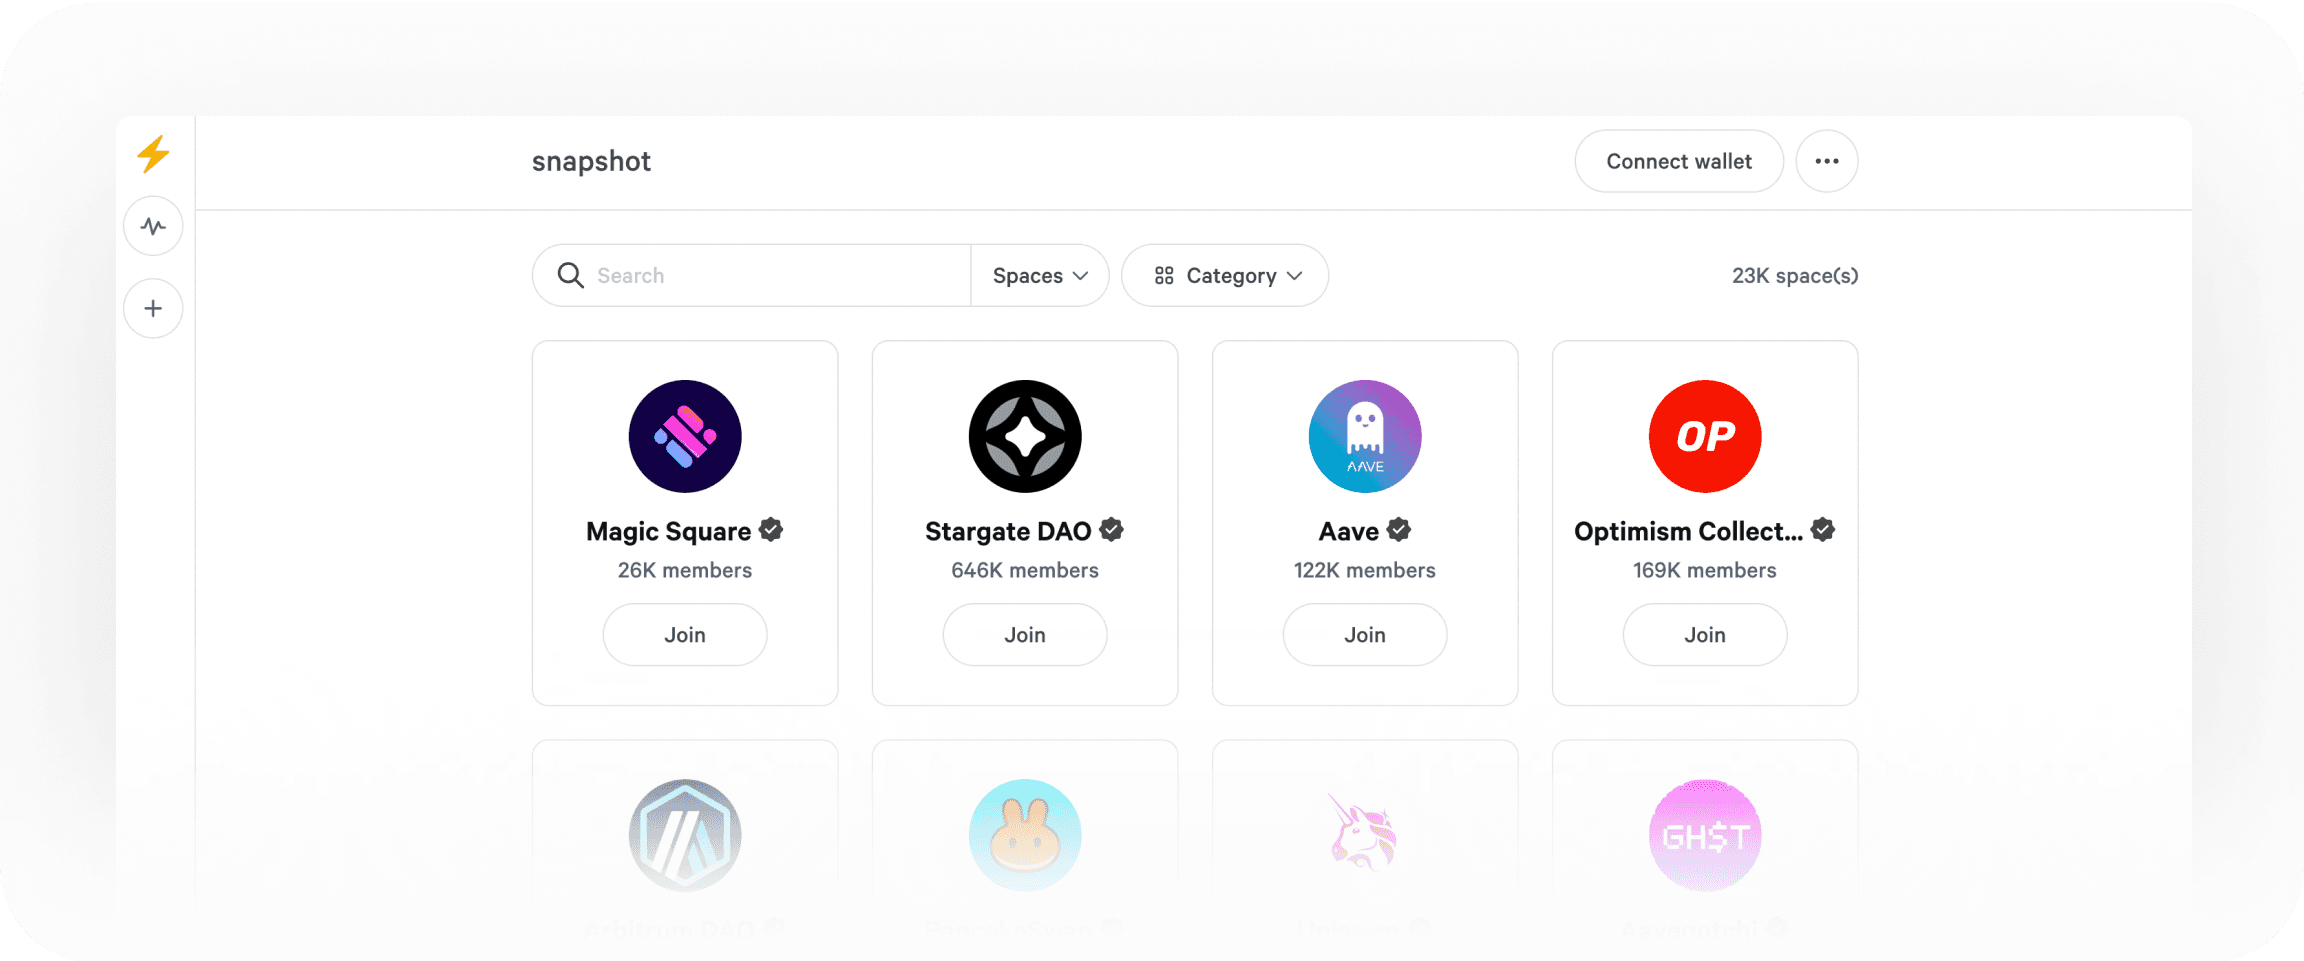Screen dimensions: 2304x961
Task: Click the plus icon to create a space
Action: (152, 307)
